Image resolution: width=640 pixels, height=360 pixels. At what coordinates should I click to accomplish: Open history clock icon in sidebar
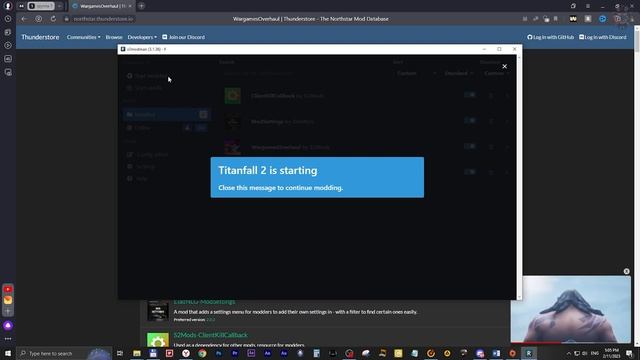8,19
